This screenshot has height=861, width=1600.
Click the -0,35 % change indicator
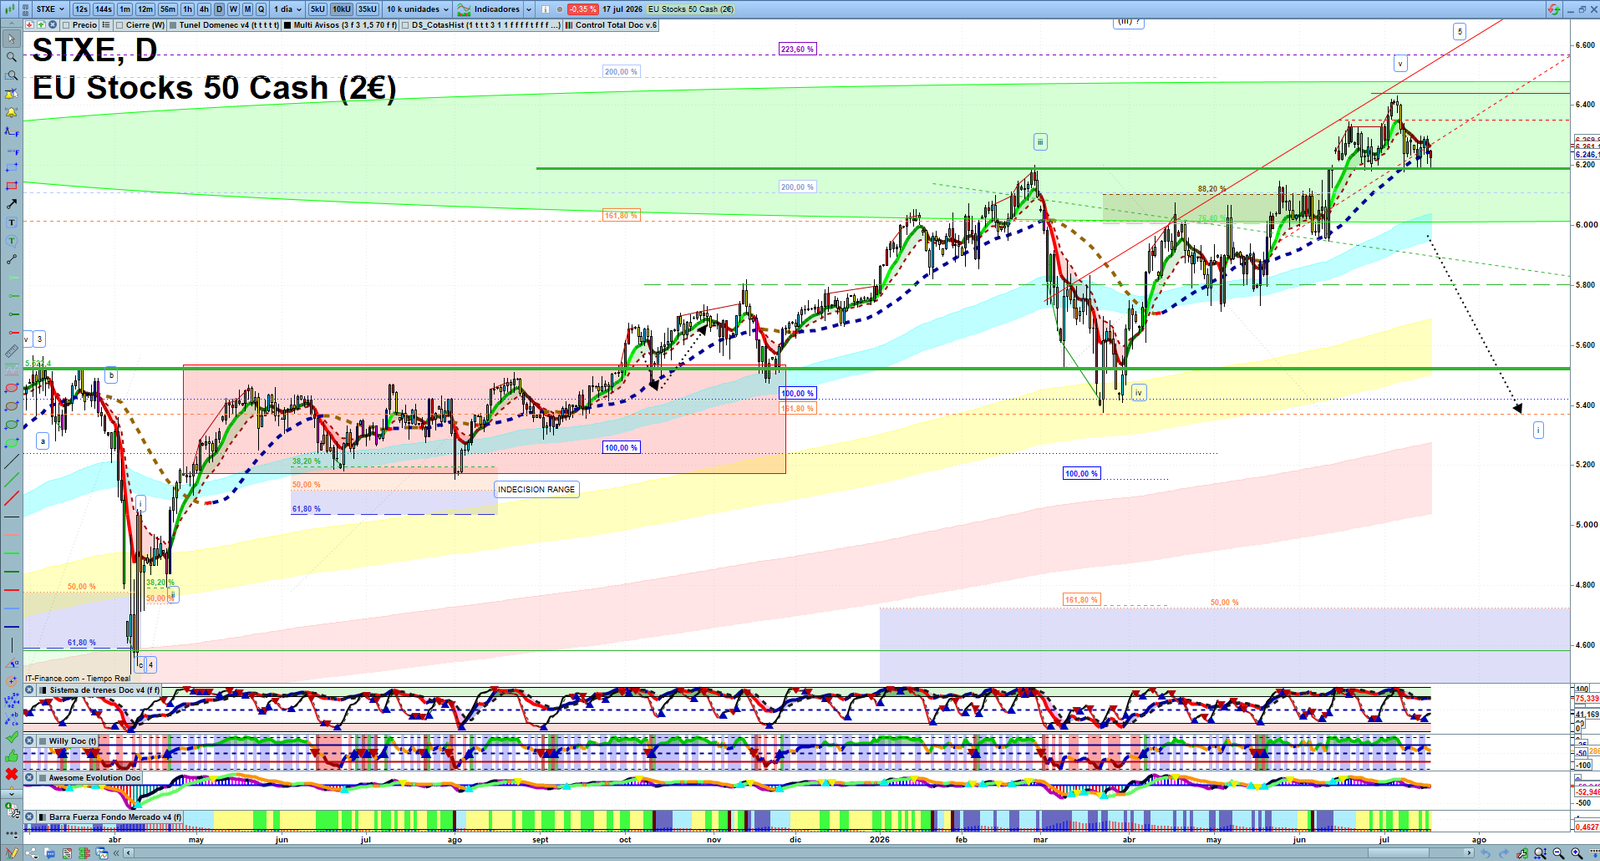[583, 9]
